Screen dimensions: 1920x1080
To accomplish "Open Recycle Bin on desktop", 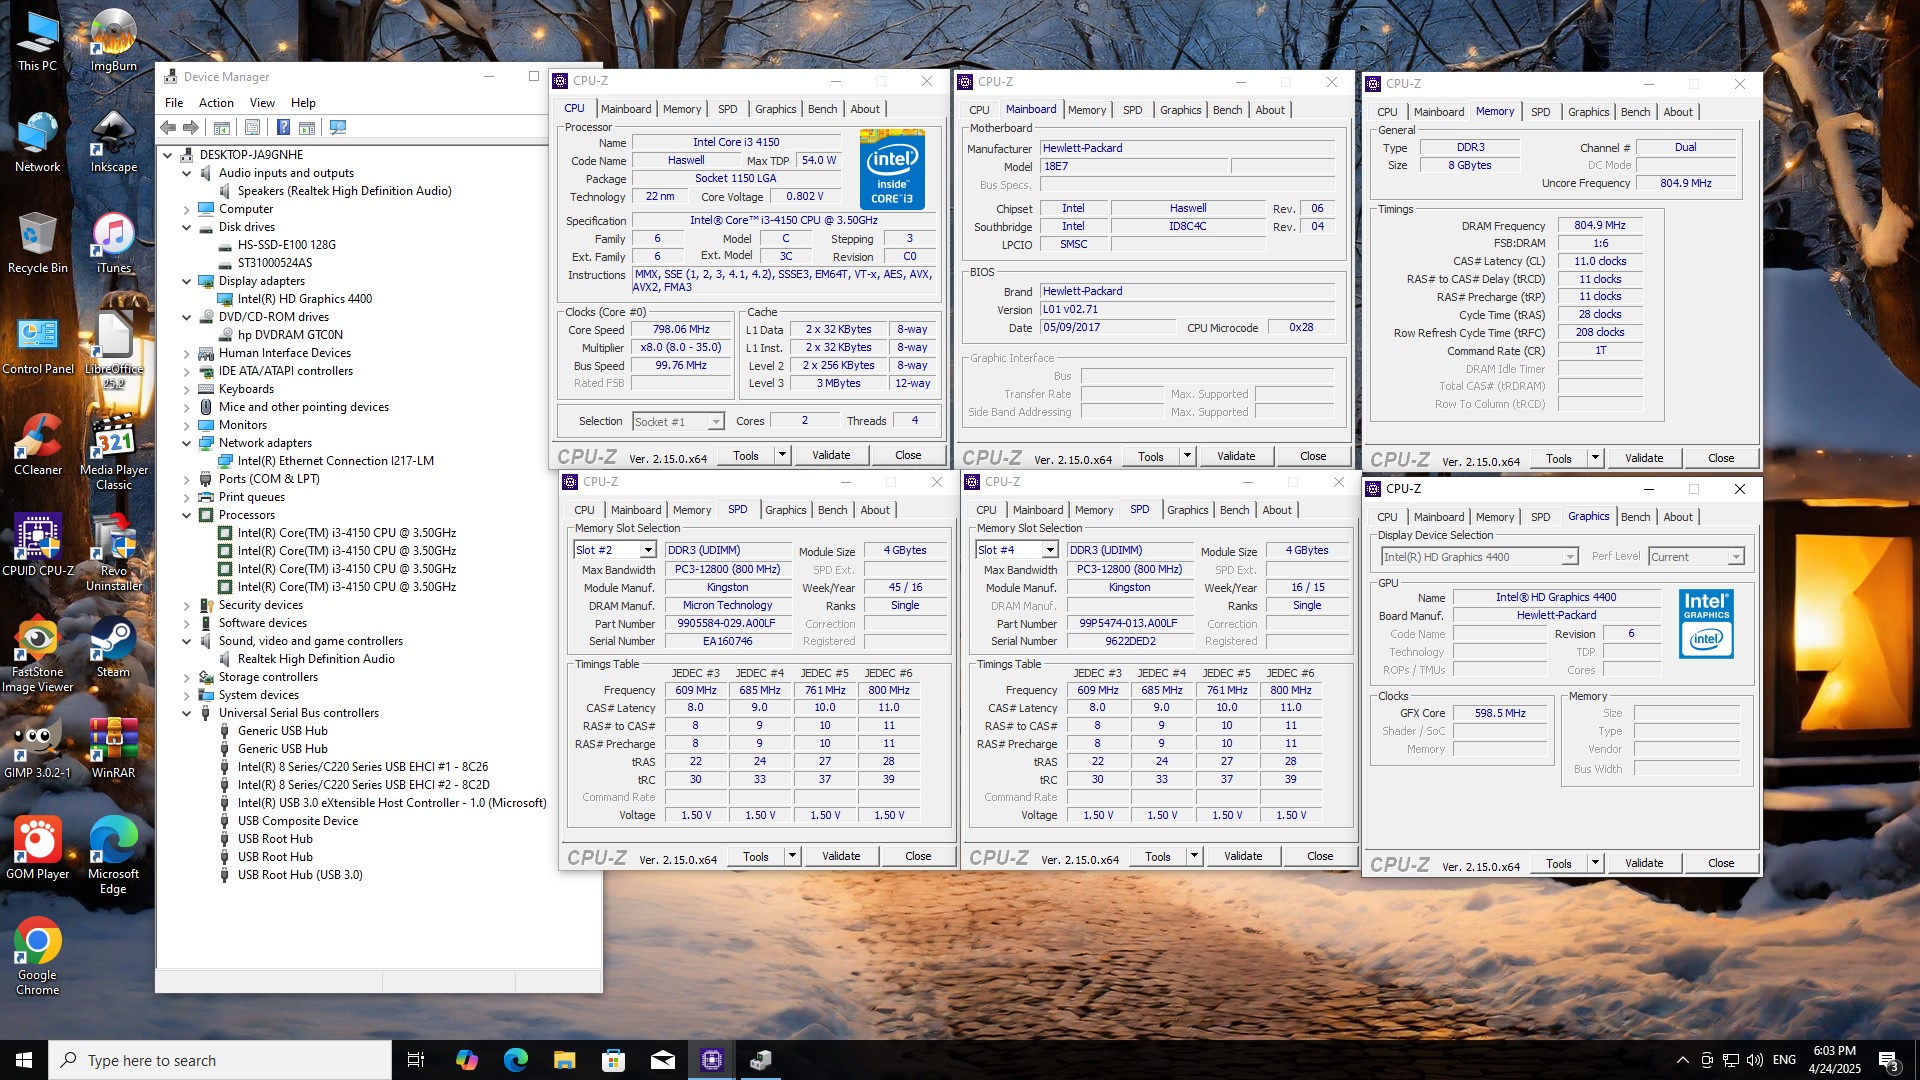I will (x=37, y=243).
